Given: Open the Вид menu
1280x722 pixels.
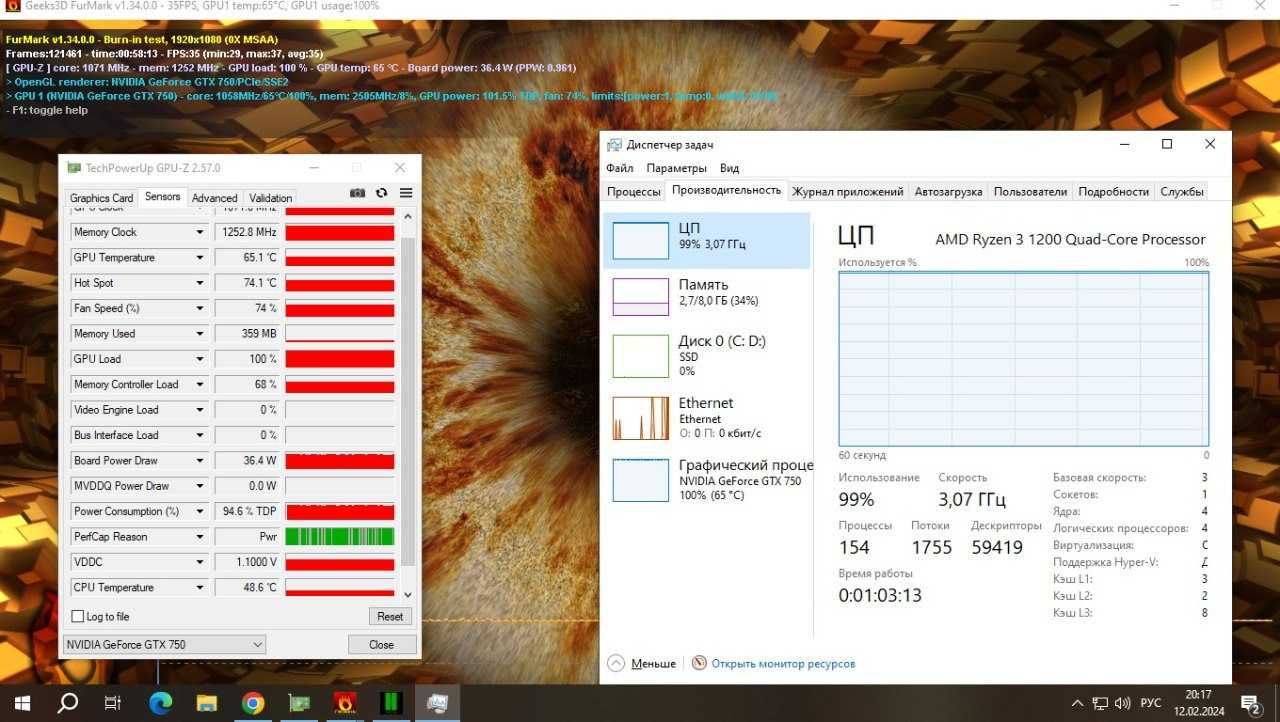Looking at the screenshot, I should pos(729,168).
